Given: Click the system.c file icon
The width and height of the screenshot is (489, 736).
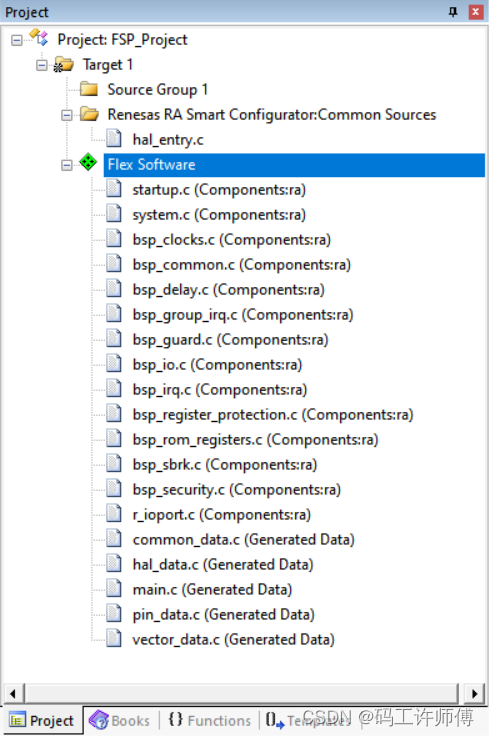Looking at the screenshot, I should 114,214.
